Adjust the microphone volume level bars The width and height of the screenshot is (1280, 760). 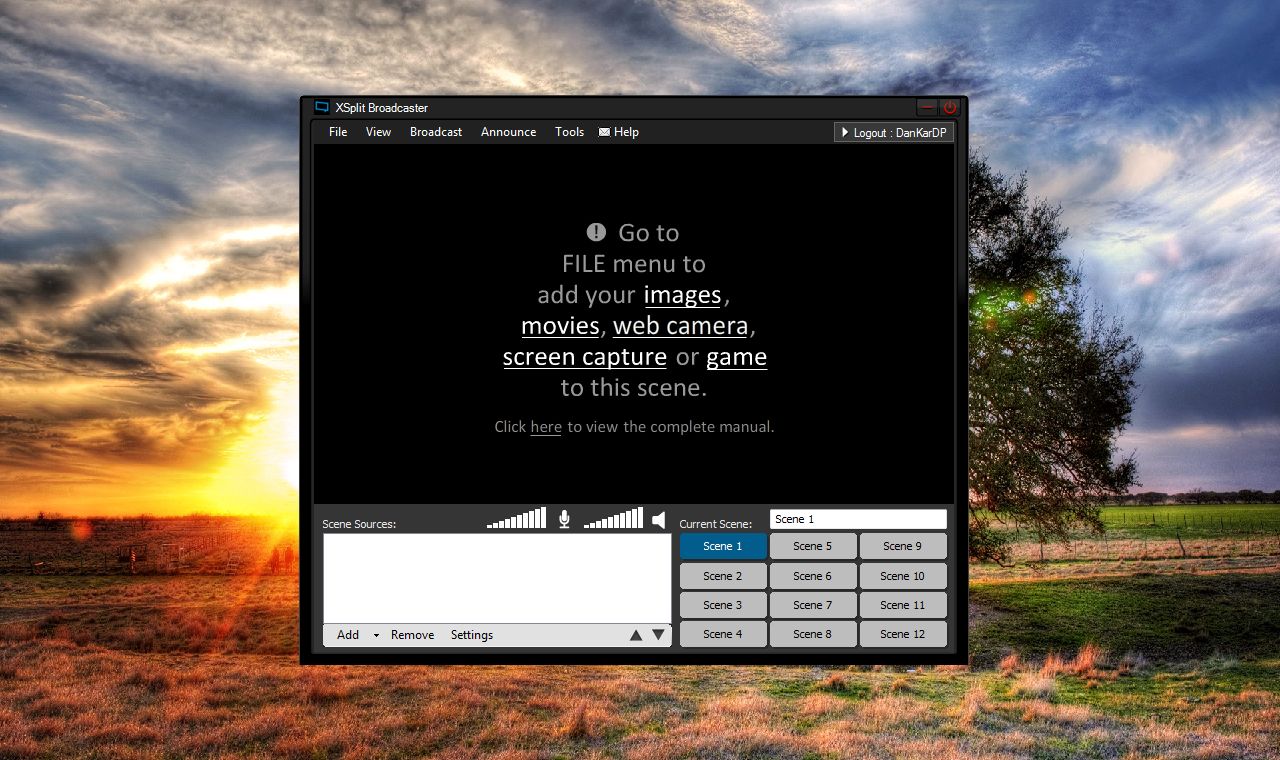(x=516, y=518)
